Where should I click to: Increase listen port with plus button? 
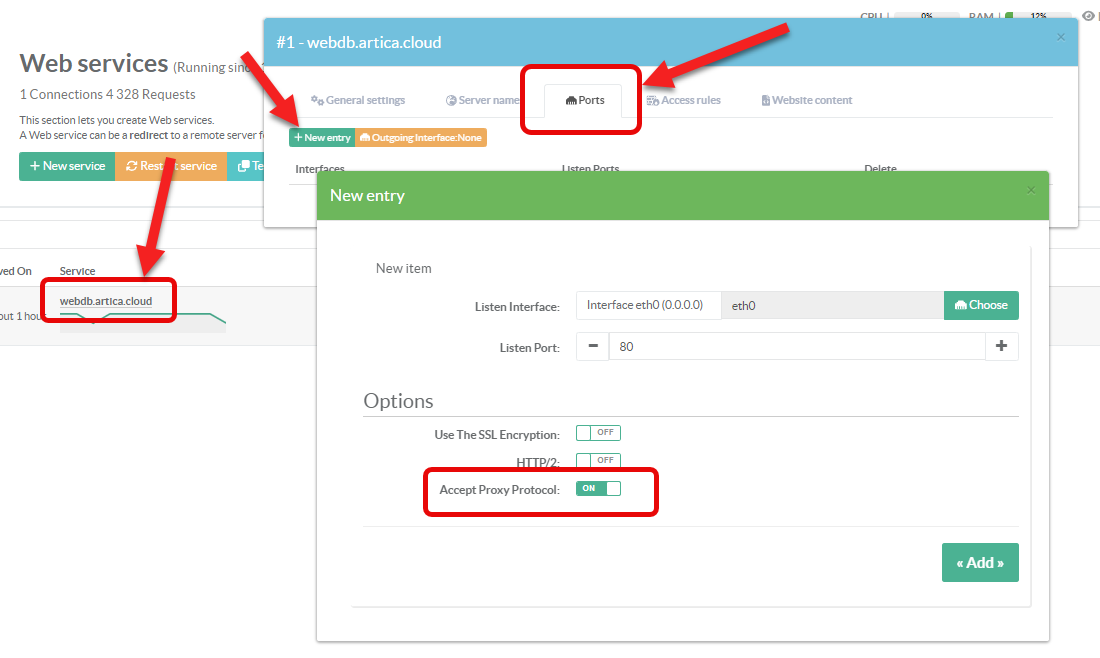[1002, 346]
